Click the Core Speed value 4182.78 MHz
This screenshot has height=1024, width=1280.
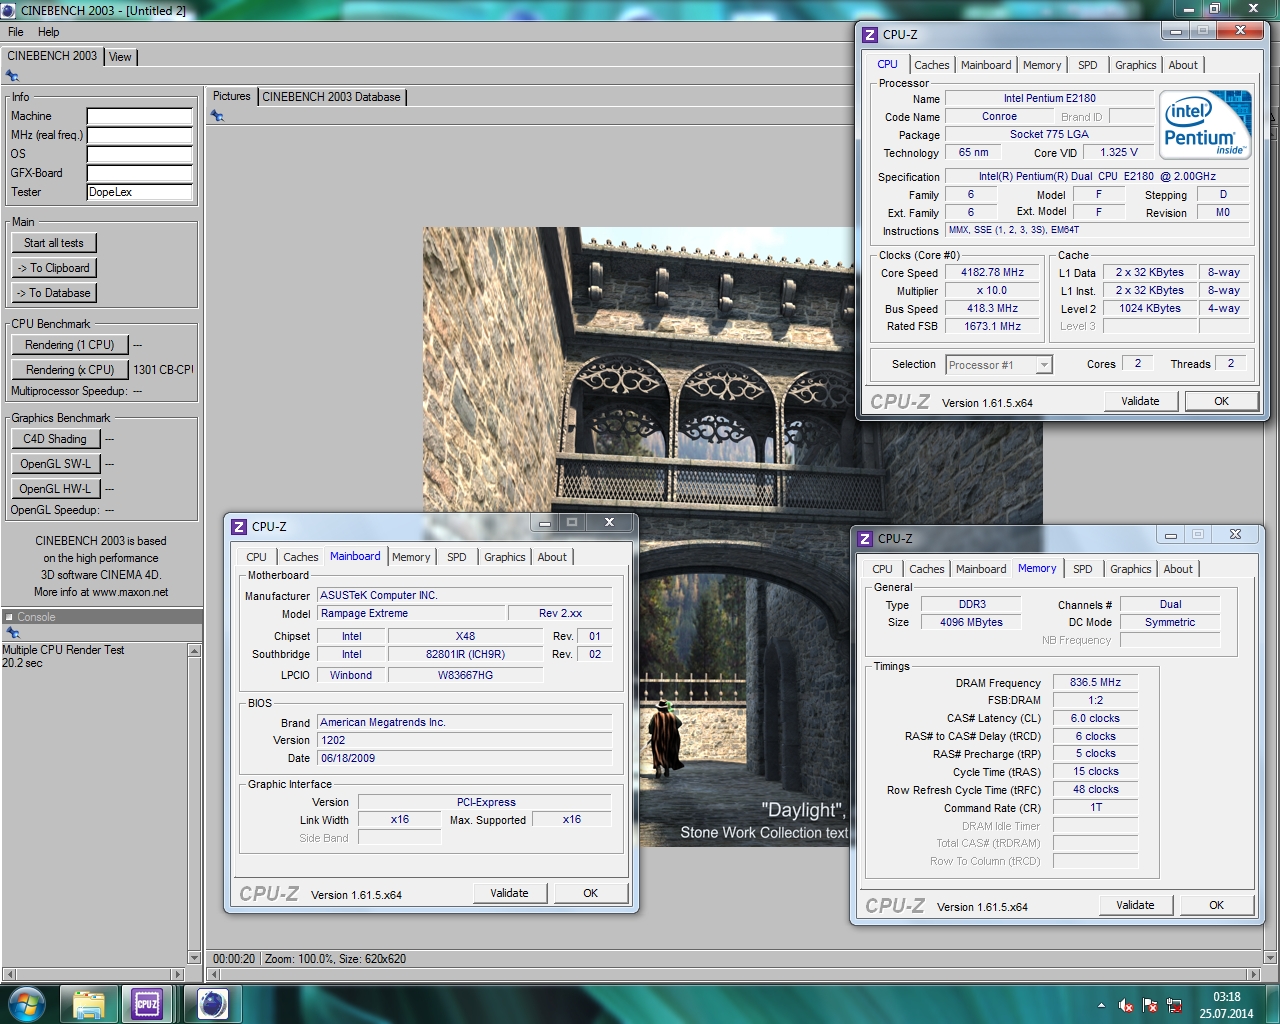click(x=992, y=273)
